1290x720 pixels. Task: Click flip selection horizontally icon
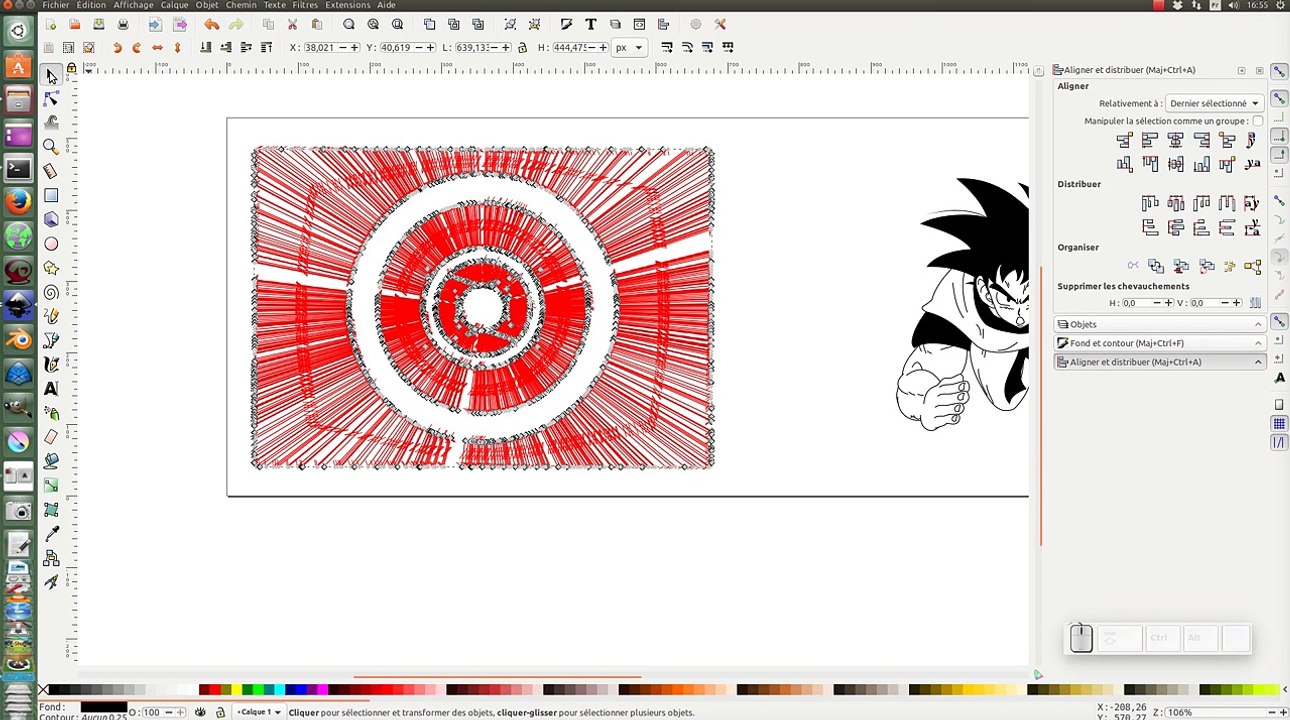coord(157,48)
